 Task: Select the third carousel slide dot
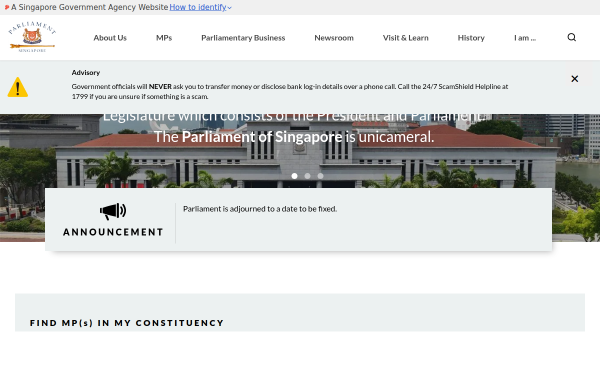point(320,176)
